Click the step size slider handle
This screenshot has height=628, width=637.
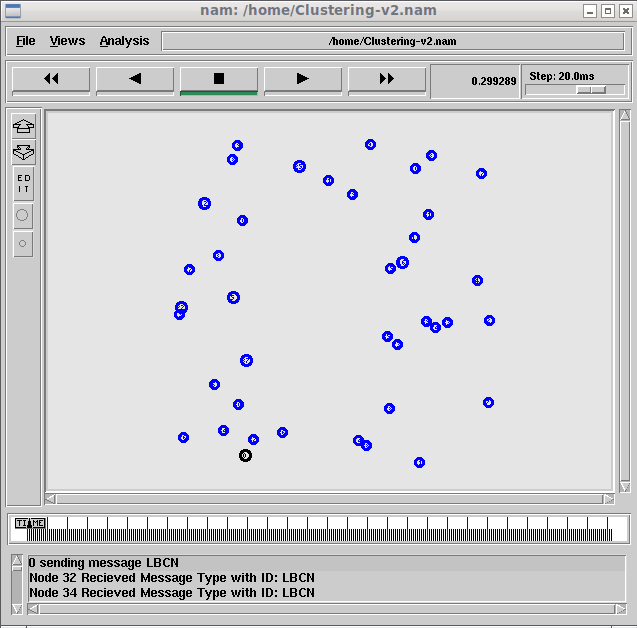click(592, 90)
